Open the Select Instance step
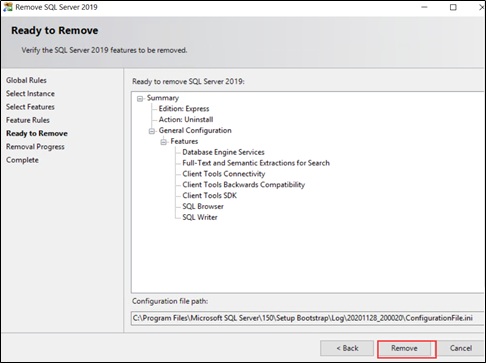Screen dimensions: 486x363 point(30,94)
